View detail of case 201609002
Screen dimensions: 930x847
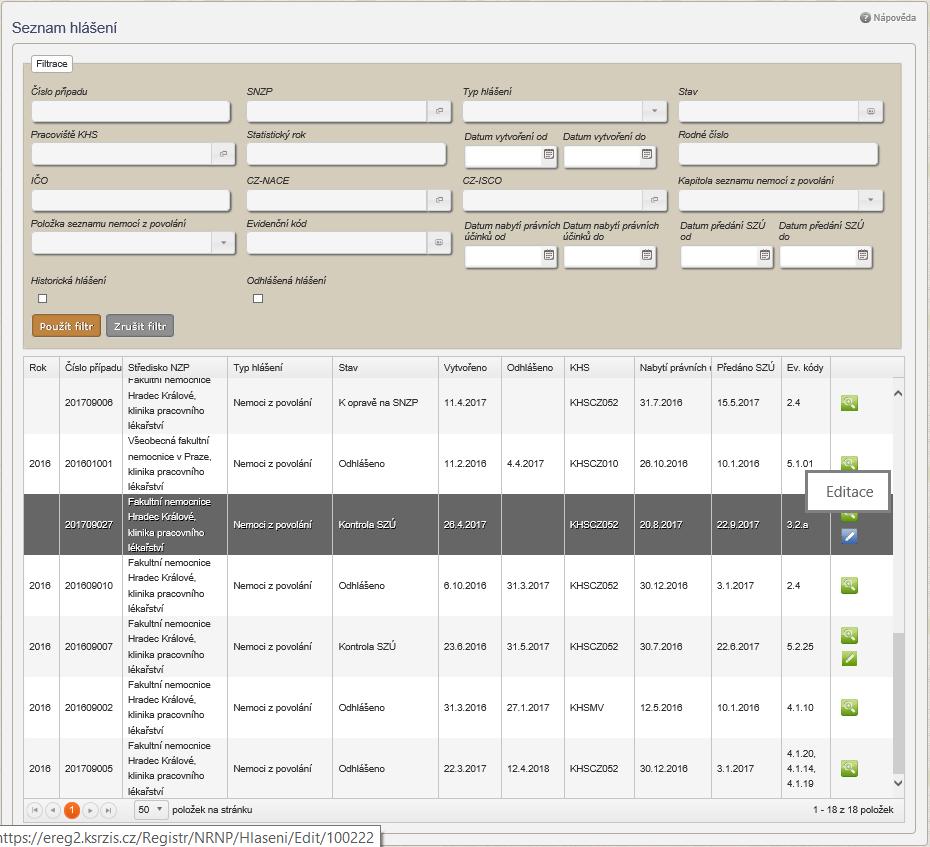click(x=849, y=707)
